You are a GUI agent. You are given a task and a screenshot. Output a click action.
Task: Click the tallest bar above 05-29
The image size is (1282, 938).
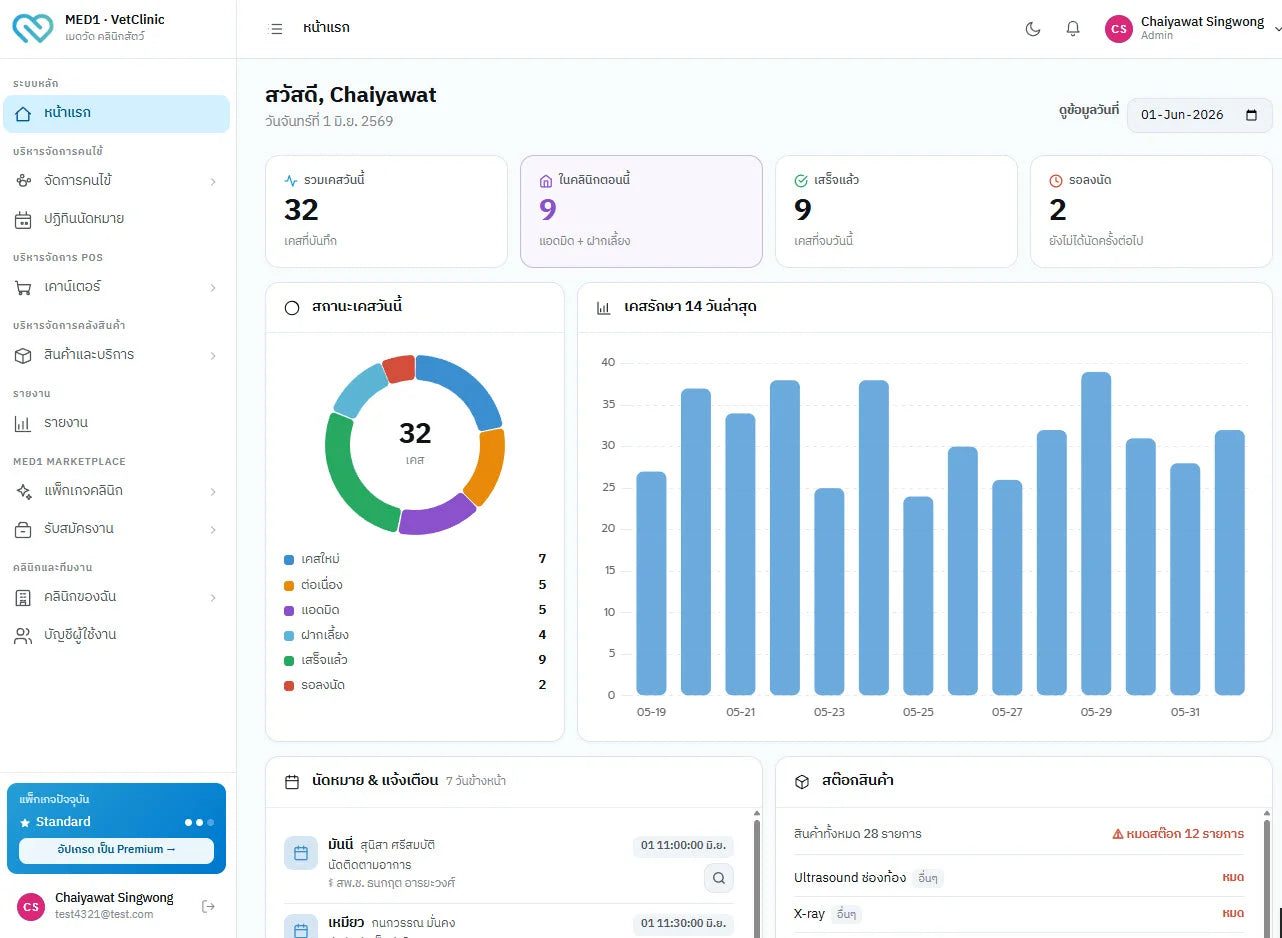(x=1096, y=534)
